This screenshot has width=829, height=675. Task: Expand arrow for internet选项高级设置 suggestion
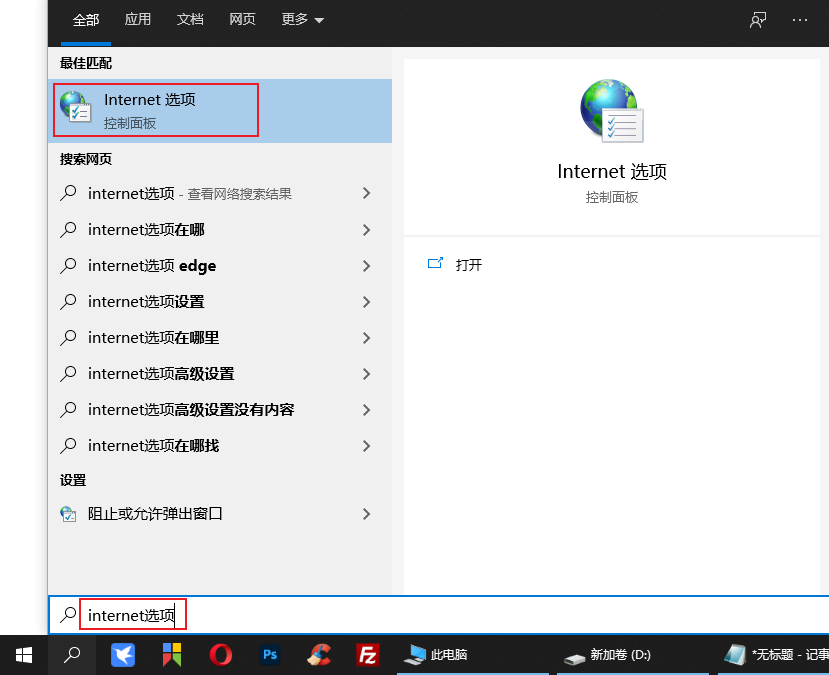(x=366, y=374)
